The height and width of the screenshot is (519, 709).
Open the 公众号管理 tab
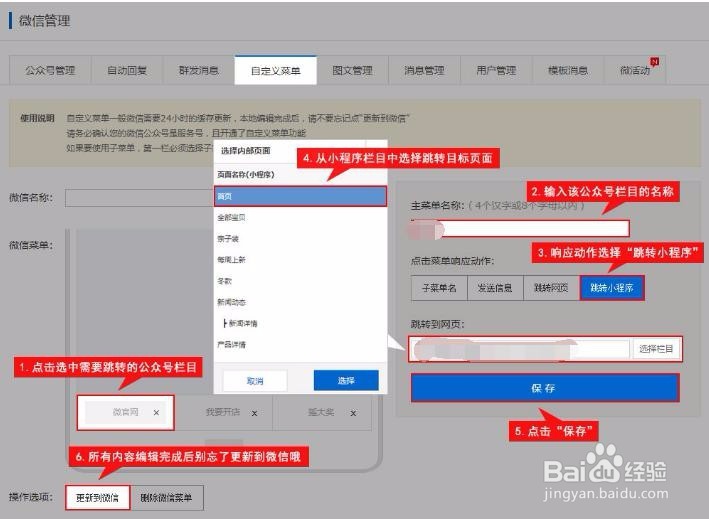tap(50, 71)
